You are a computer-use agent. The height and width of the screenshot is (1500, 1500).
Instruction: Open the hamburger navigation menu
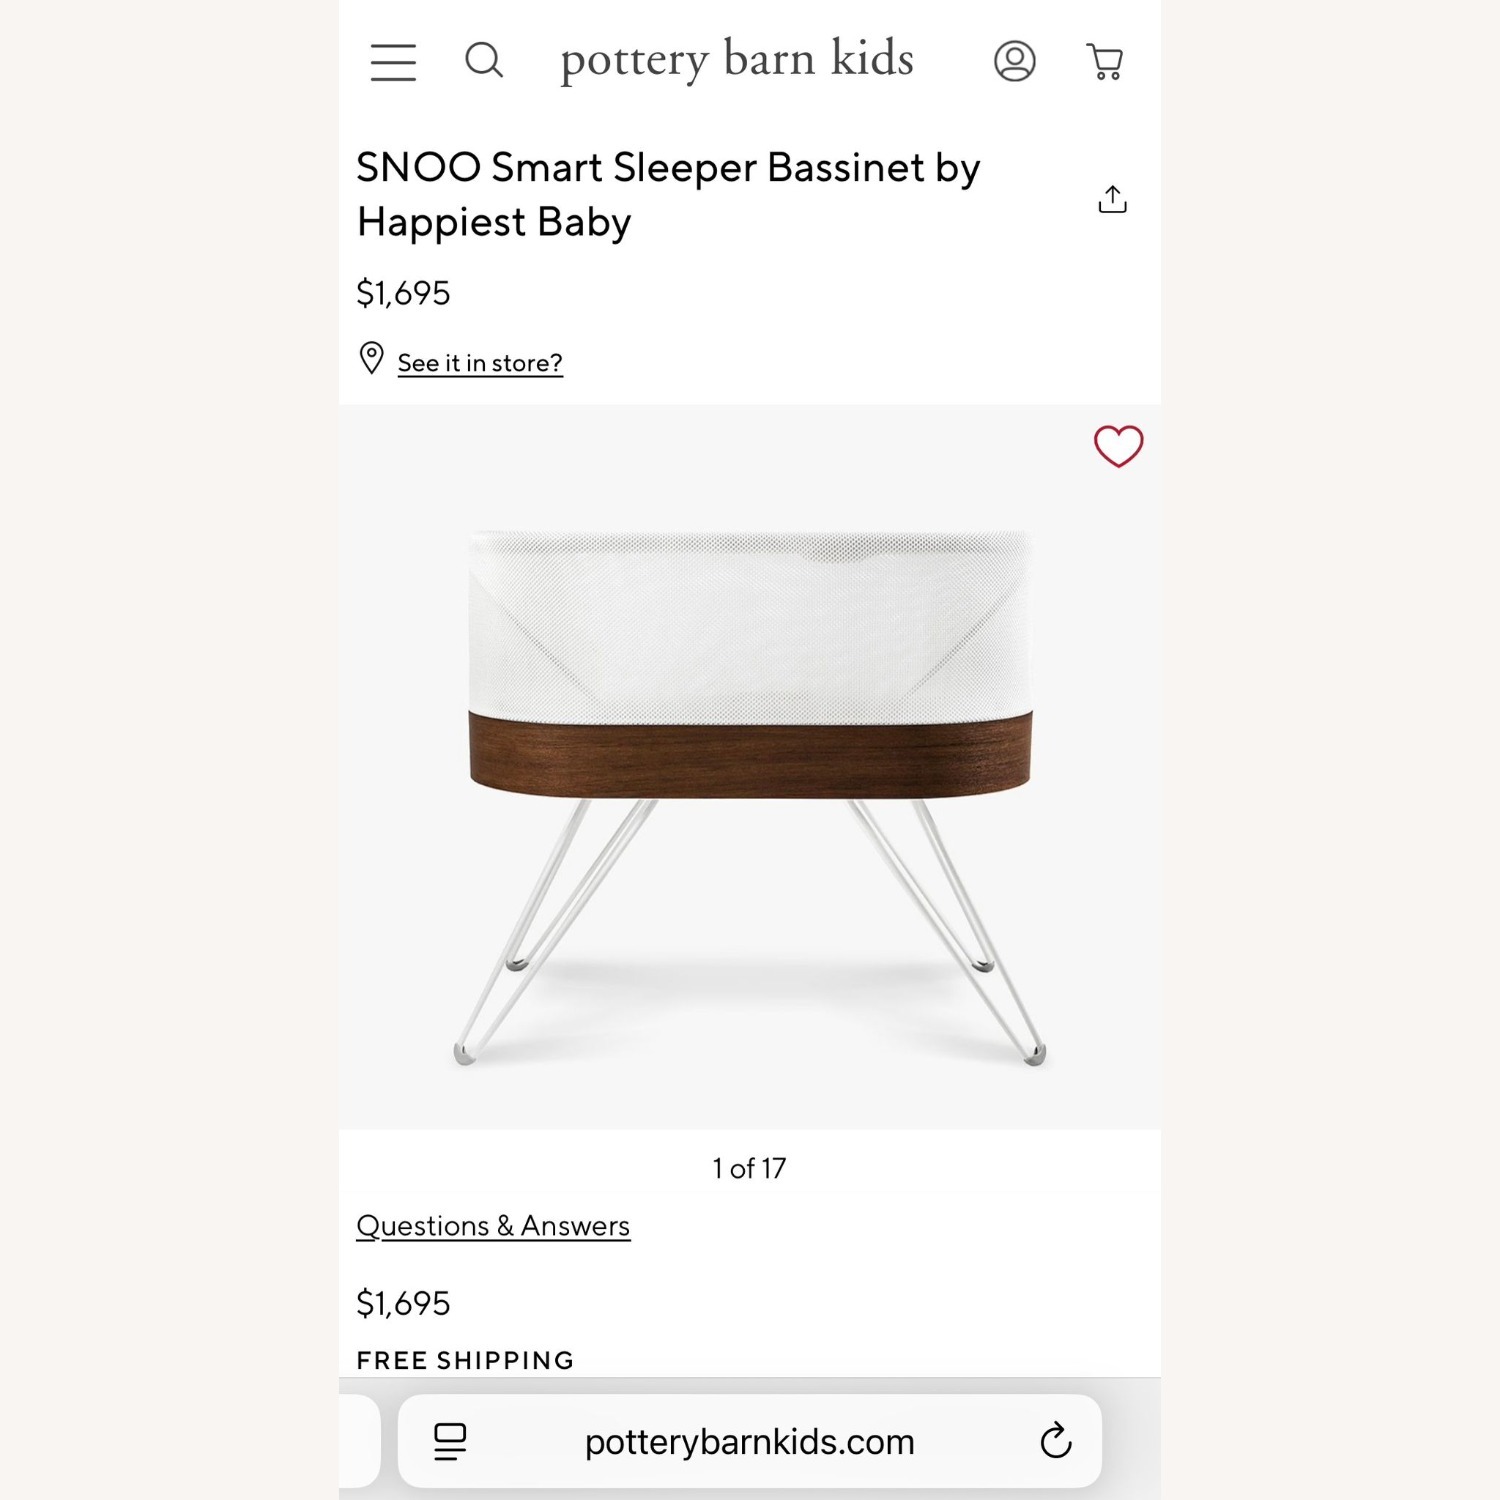(392, 60)
